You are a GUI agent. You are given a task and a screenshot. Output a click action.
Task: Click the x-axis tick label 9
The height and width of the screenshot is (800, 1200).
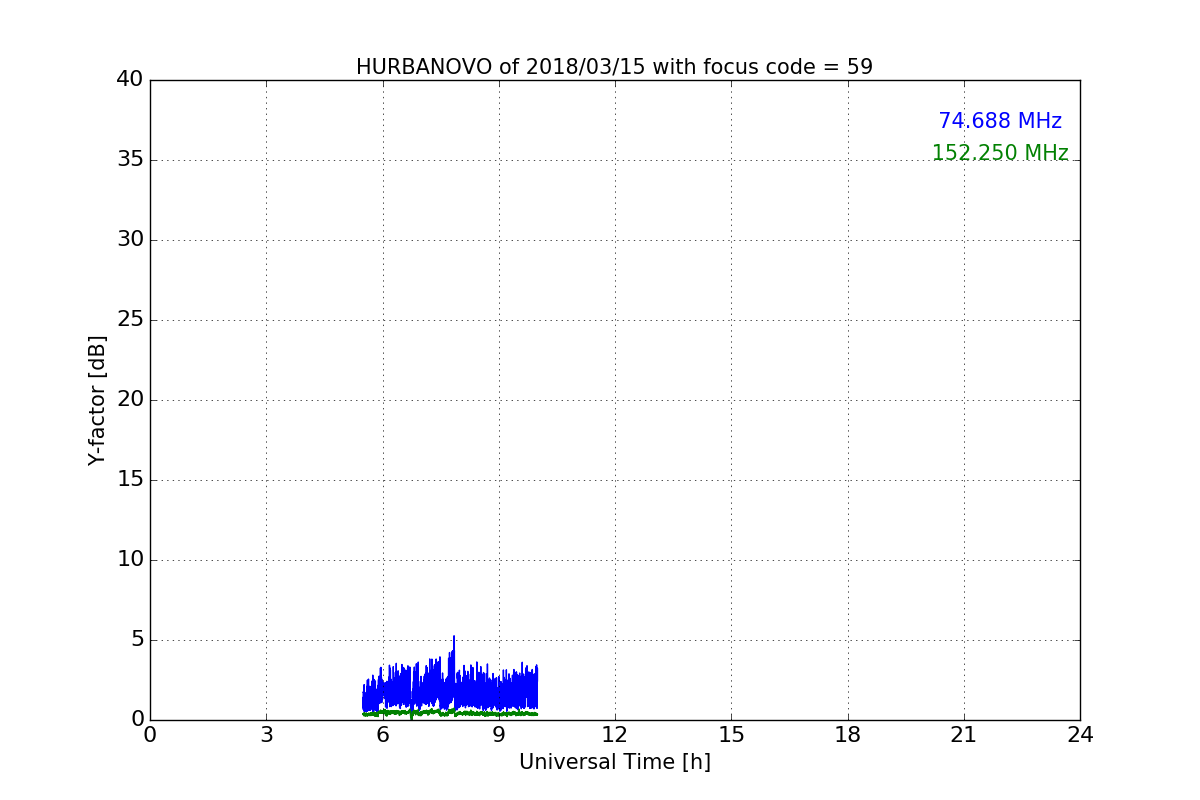(x=498, y=735)
